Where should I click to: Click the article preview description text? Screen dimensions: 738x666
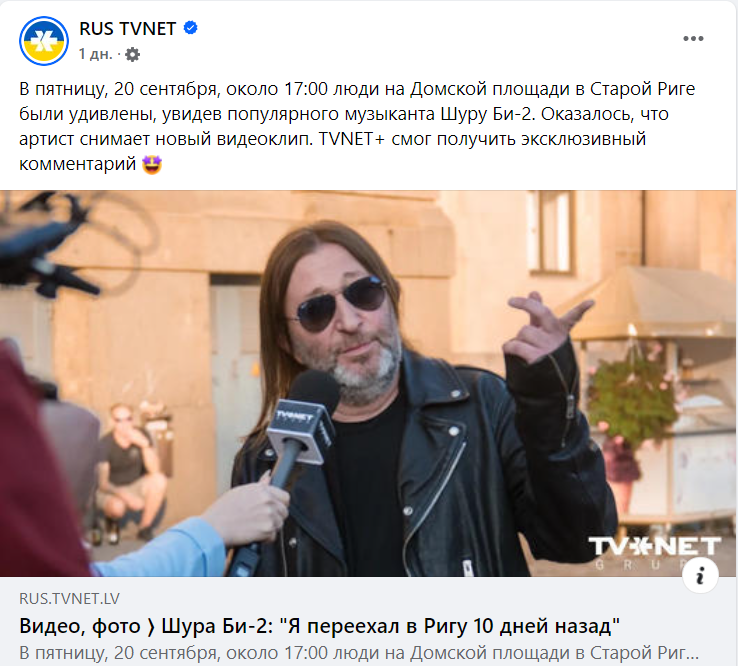(359, 653)
